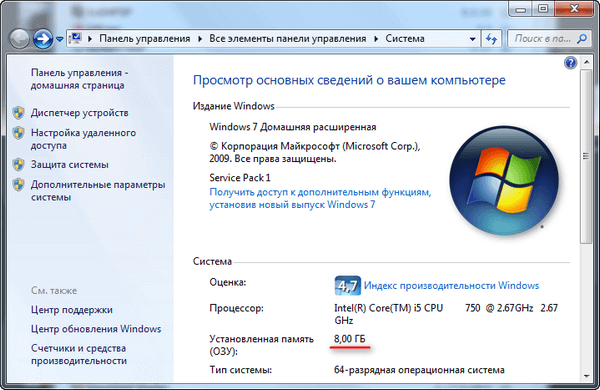Click the Back navigation arrow button

coord(19,39)
